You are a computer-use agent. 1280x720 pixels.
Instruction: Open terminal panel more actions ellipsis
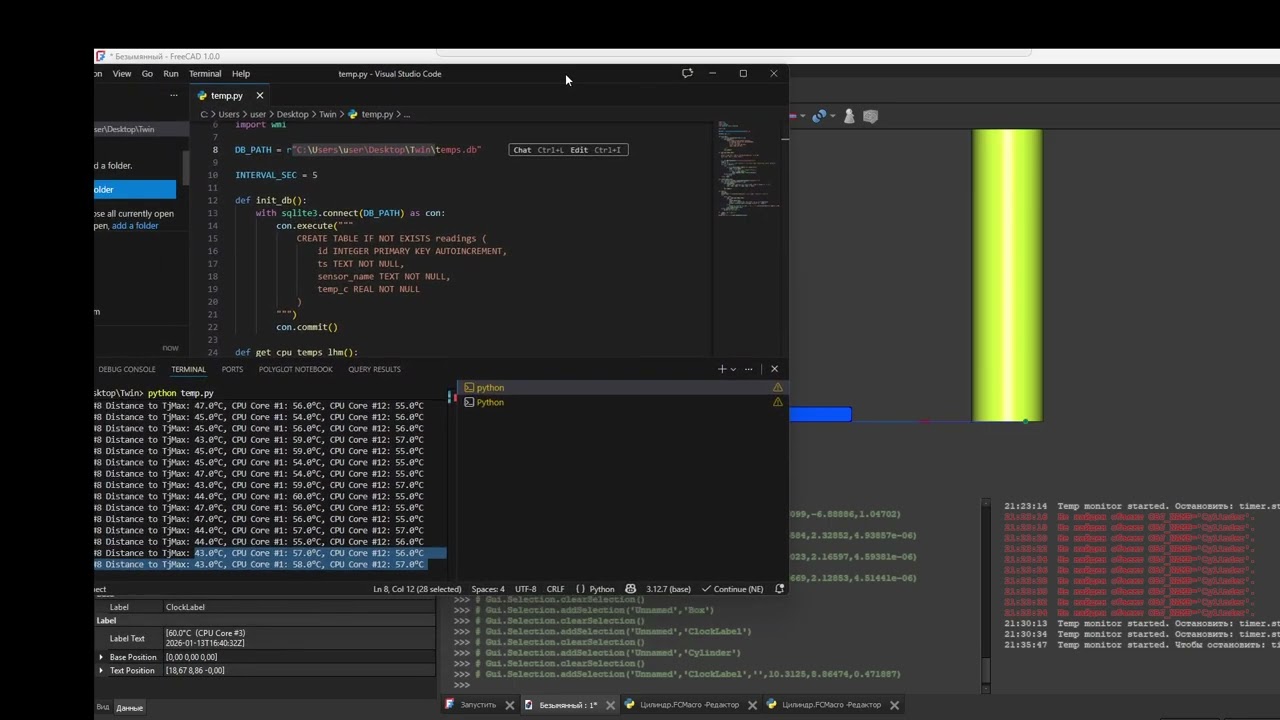pyautogui.click(x=749, y=369)
